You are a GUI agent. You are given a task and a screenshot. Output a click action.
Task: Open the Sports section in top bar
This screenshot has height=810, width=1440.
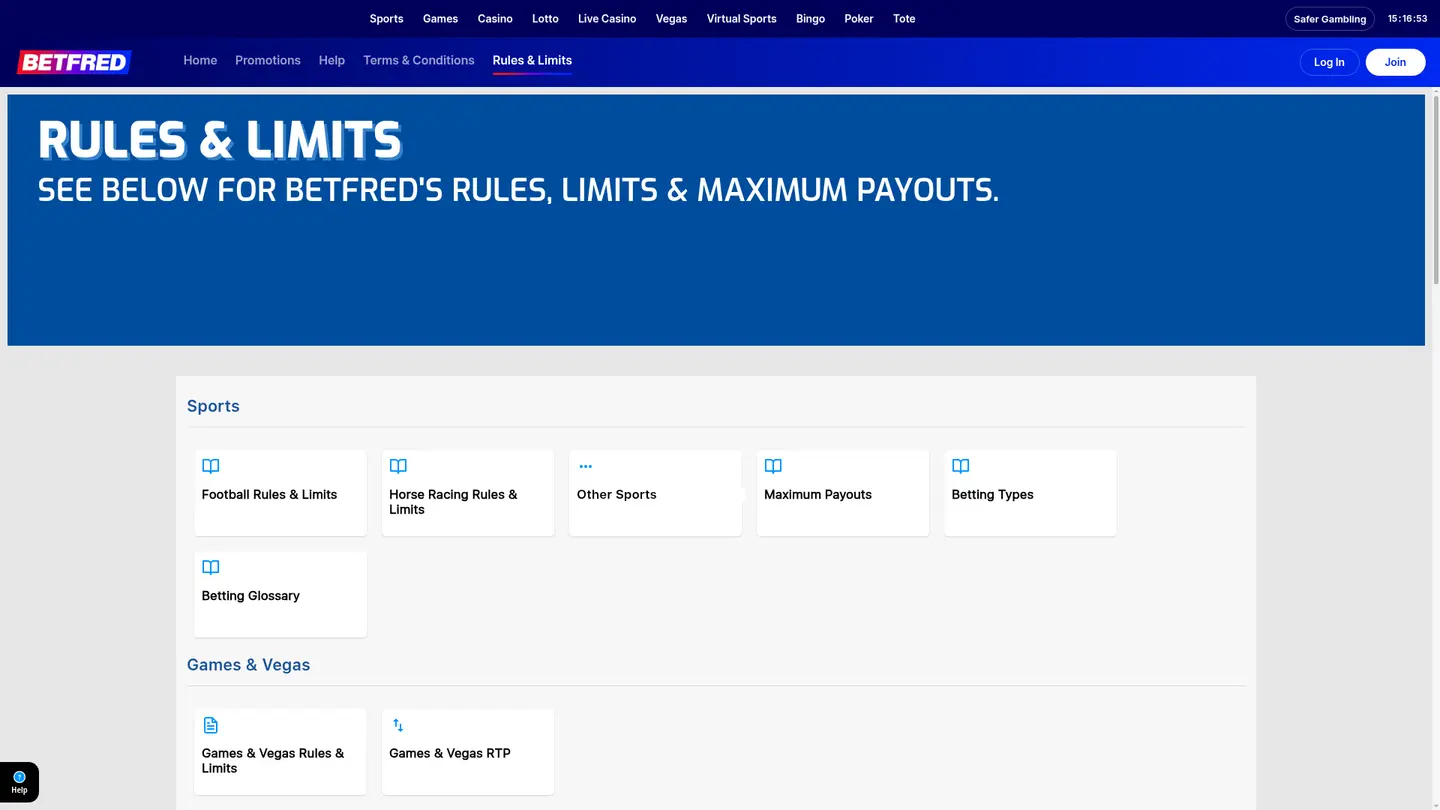click(x=386, y=19)
